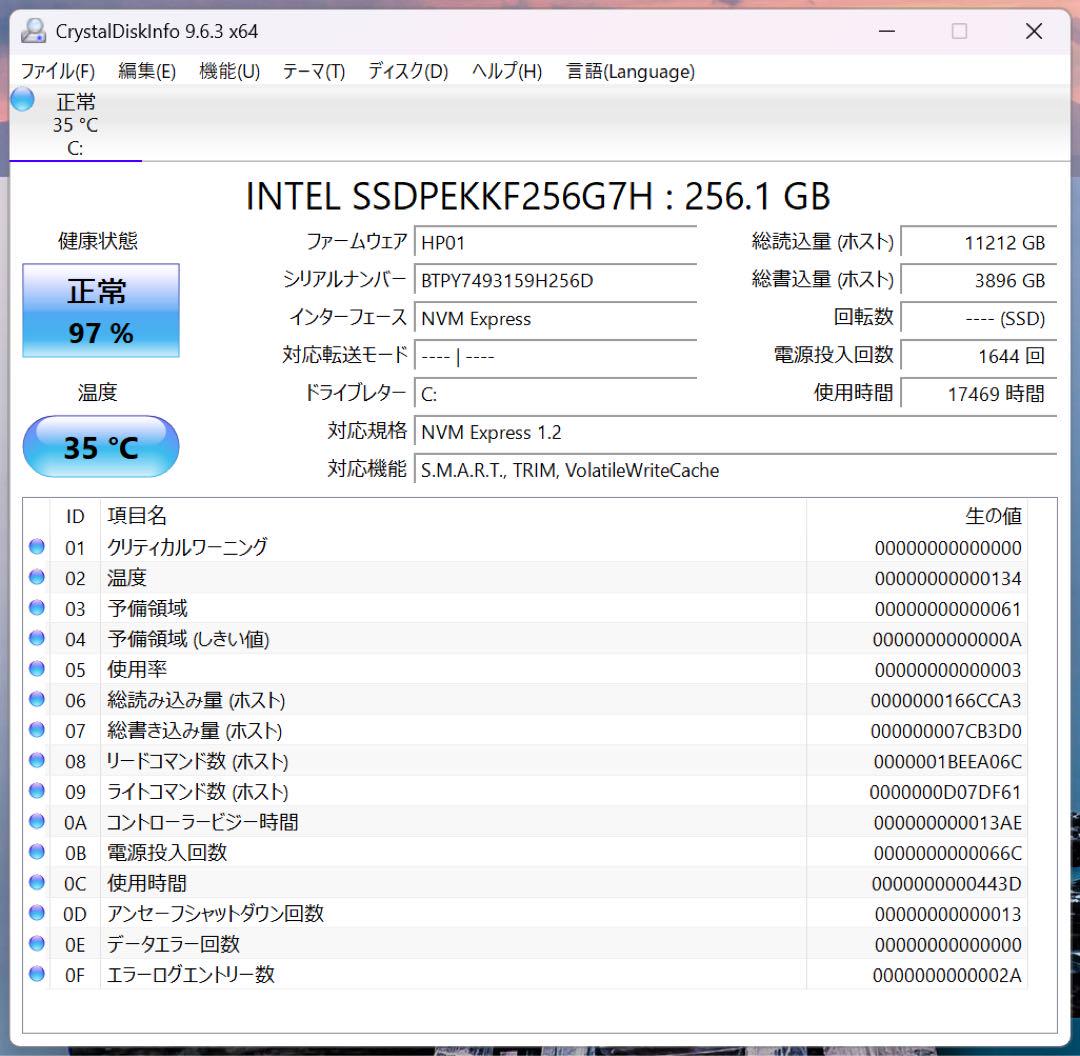Click raw value 0000000000443D
1080x1056 pixels.
point(946,883)
